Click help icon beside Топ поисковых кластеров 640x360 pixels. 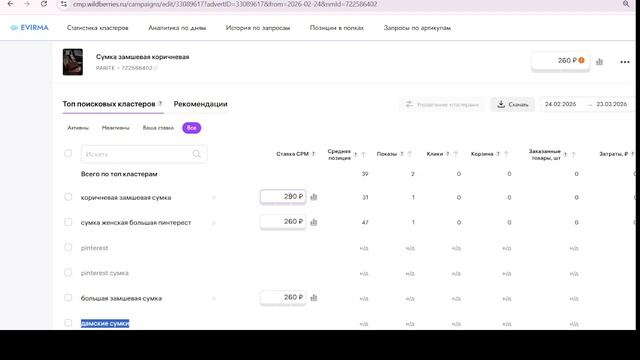click(x=160, y=104)
